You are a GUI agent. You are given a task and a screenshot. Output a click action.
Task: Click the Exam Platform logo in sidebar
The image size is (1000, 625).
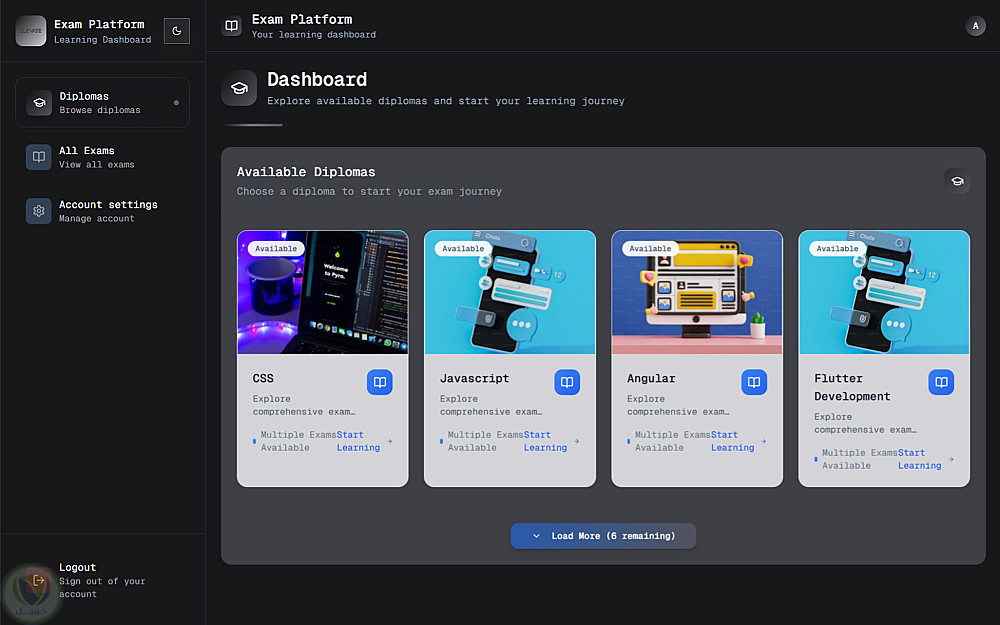click(31, 31)
